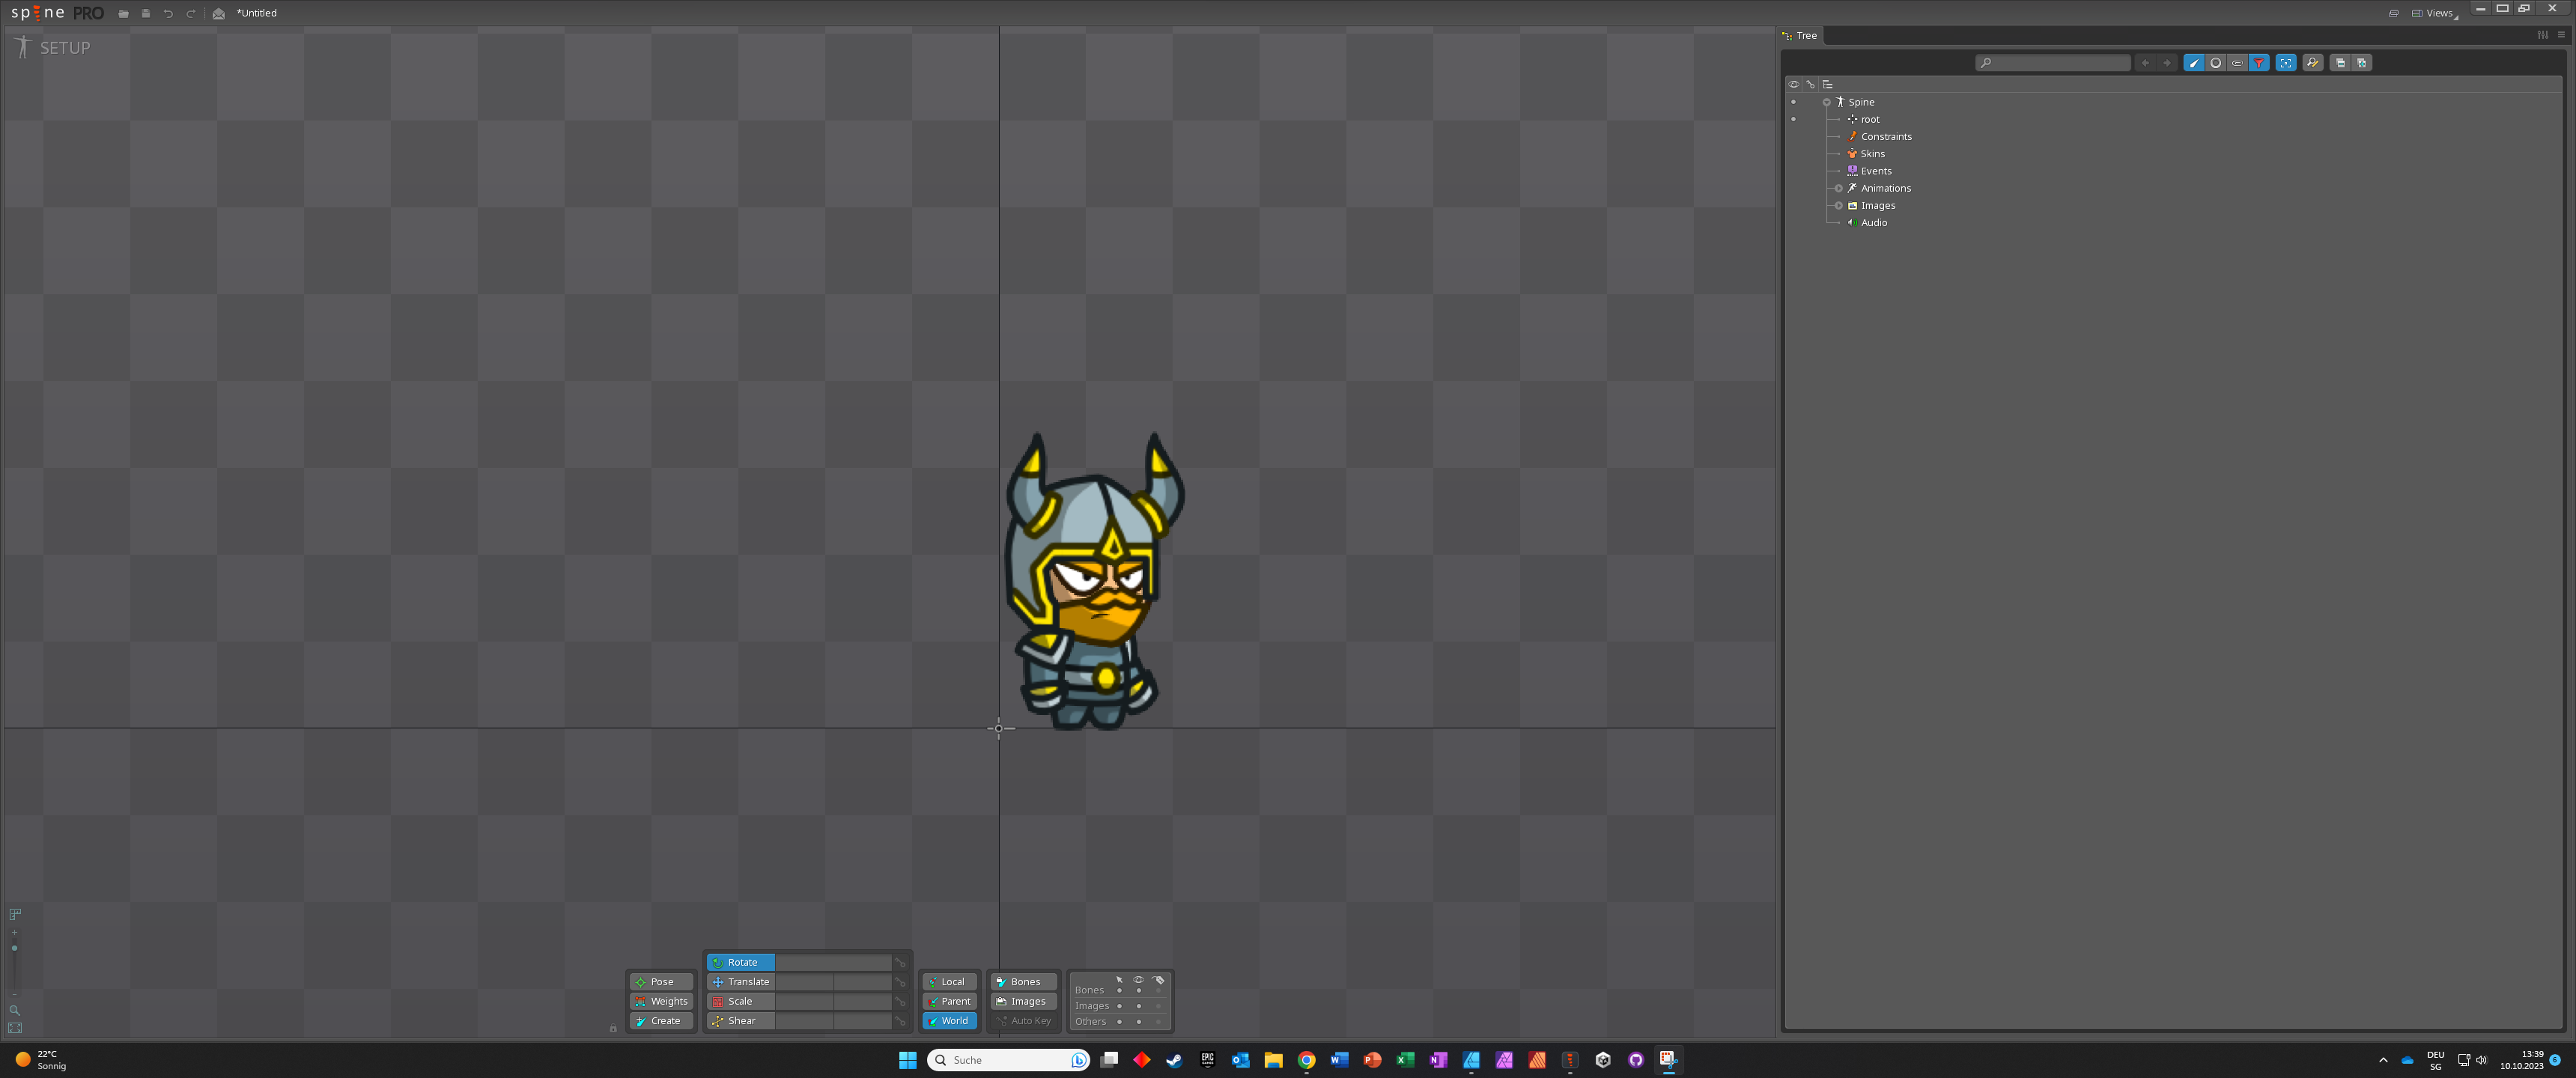Expand the Animations node
Image resolution: width=2576 pixels, height=1078 pixels.
1839,188
